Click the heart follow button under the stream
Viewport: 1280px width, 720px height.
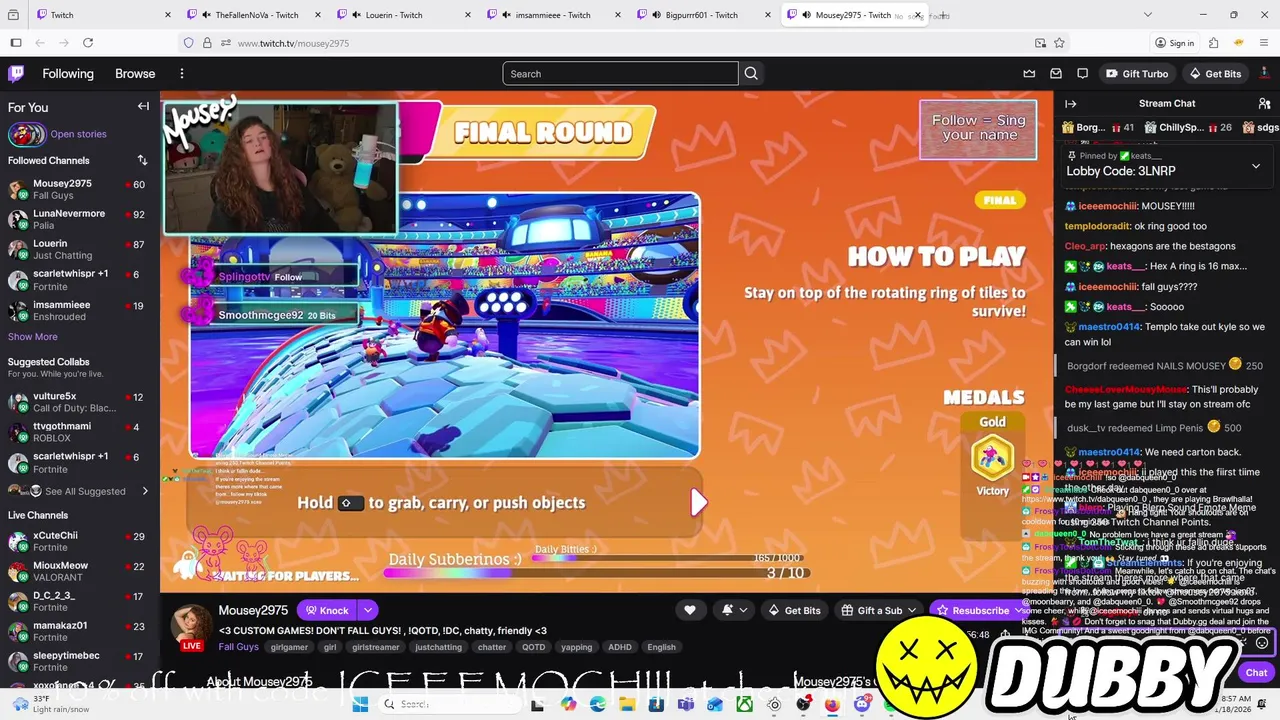point(689,610)
